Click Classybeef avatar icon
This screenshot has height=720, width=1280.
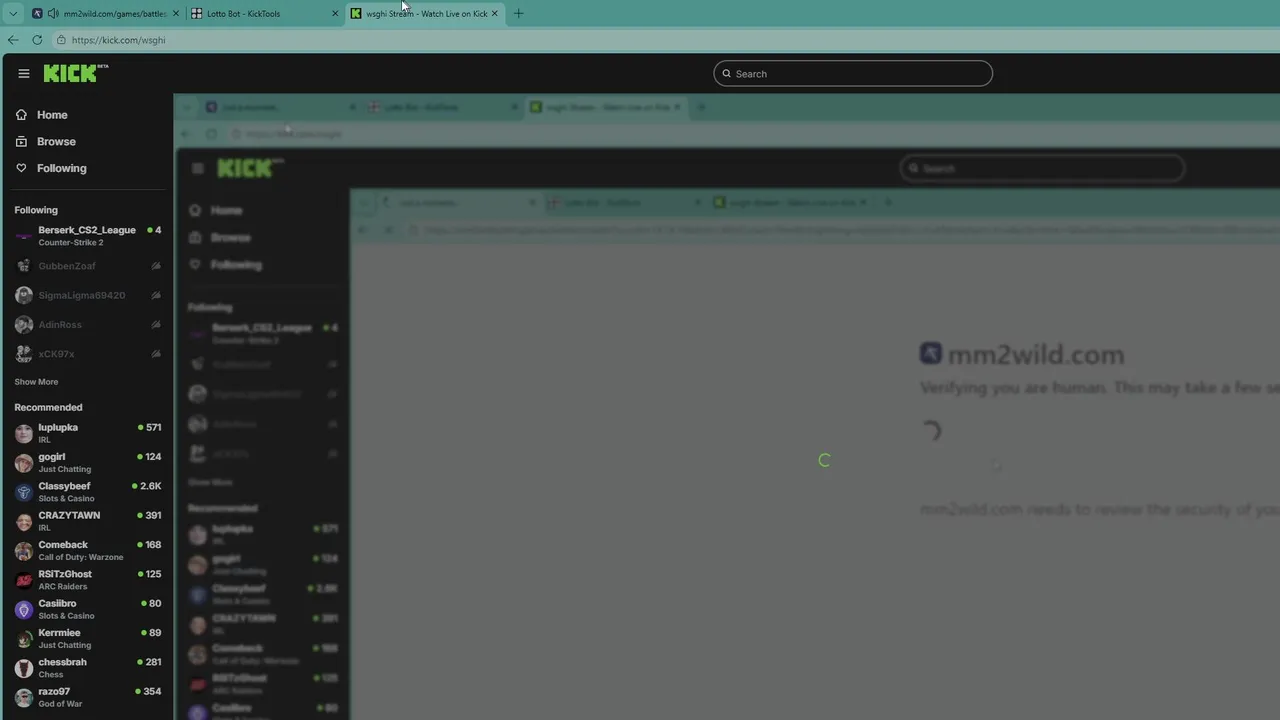pyautogui.click(x=24, y=492)
